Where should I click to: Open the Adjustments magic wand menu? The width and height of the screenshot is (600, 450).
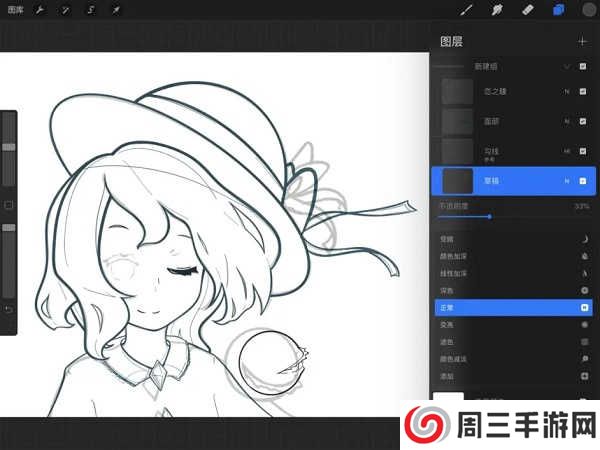coord(65,10)
